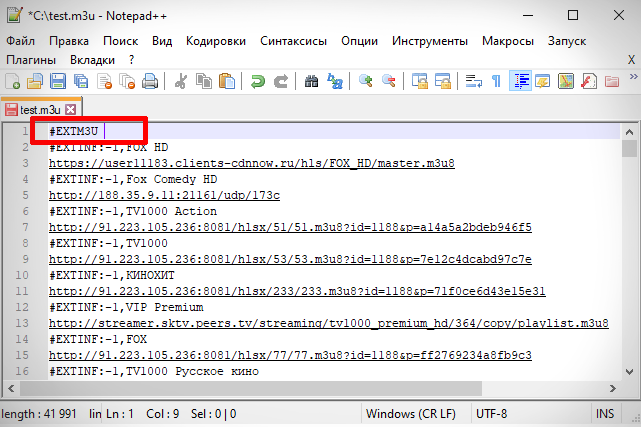The image size is (641, 427).
Task: Click horizontal scrollbar right arrow
Action: (x=612, y=388)
